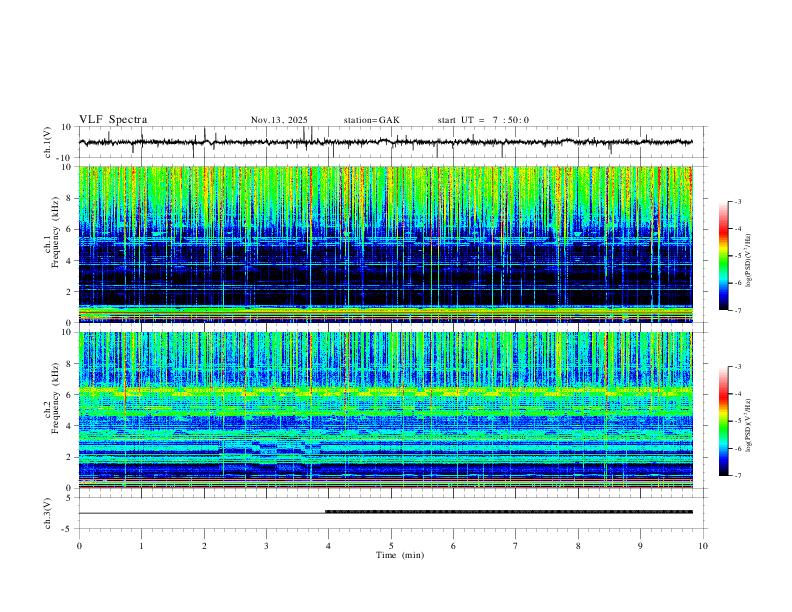Click the ch.2 spectrogram colorbar

pyautogui.click(x=723, y=421)
